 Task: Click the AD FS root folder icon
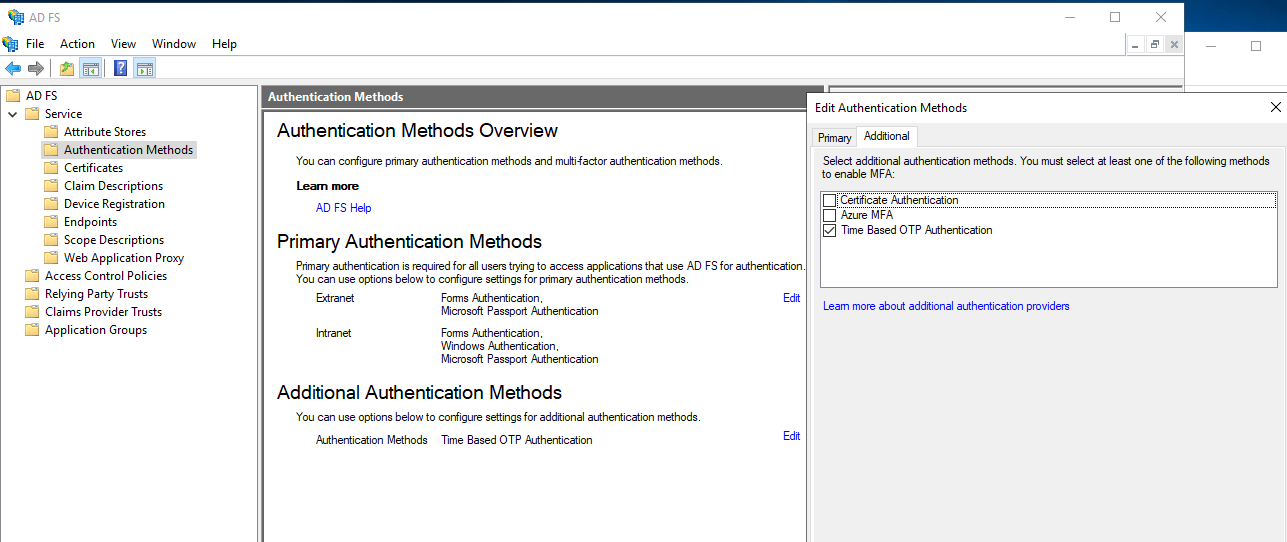click(x=13, y=96)
